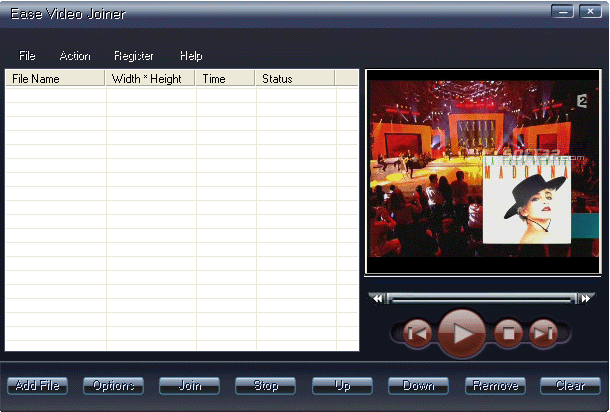The height and width of the screenshot is (412, 610).
Task: Move selected file Up
Action: (342, 386)
